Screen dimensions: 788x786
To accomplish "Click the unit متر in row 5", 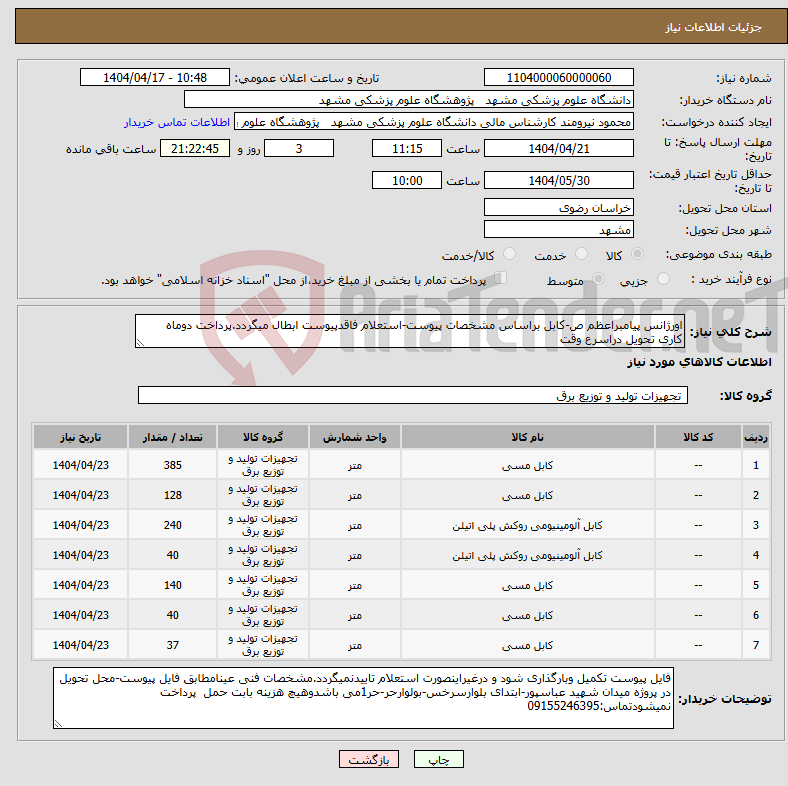I will point(355,585).
